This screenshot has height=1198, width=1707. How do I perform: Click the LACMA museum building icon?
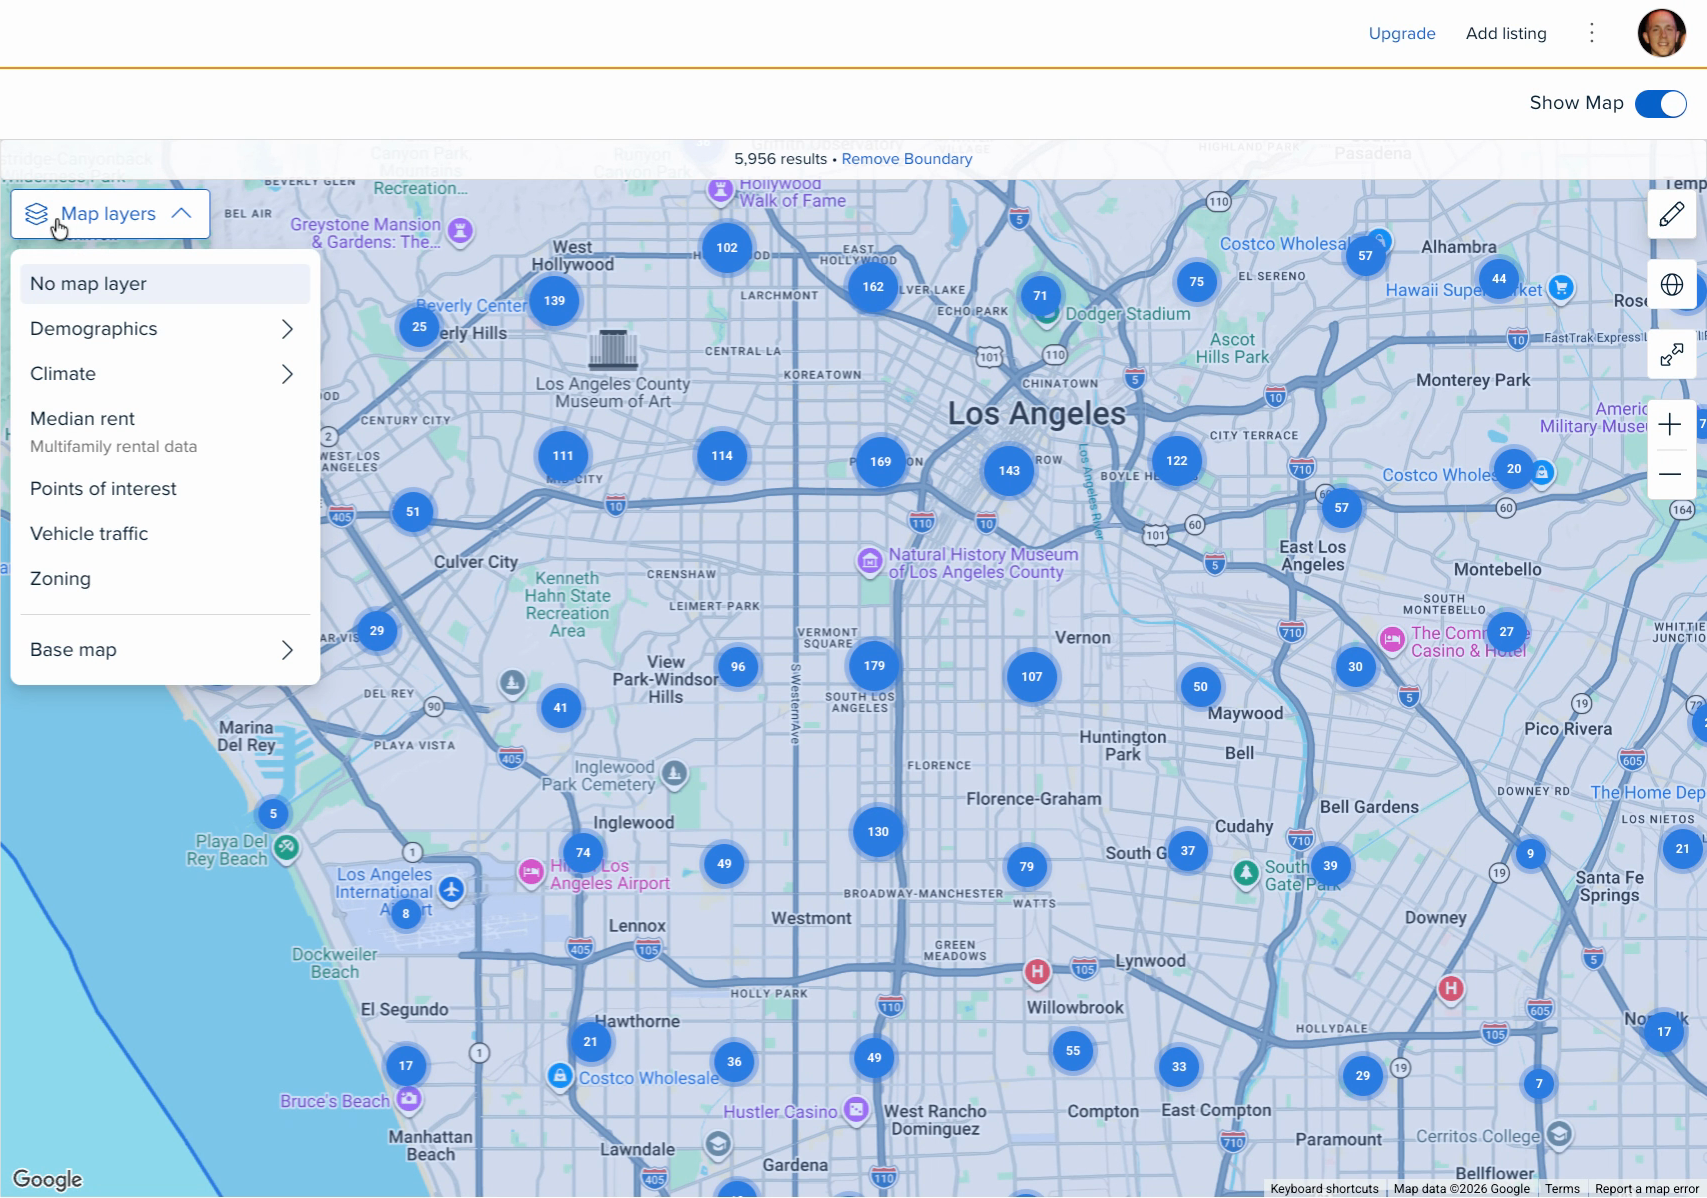(613, 349)
